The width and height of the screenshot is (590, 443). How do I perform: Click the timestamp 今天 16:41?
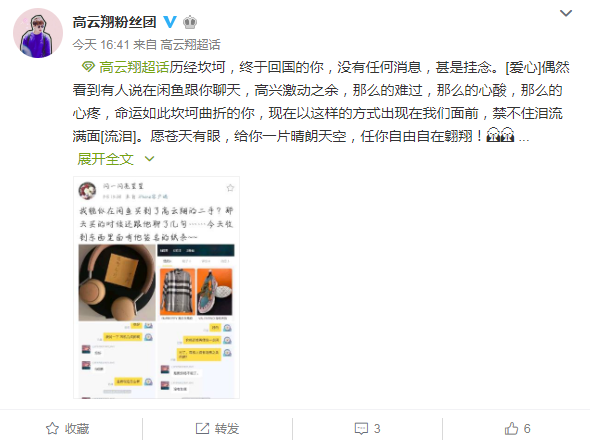[x=101, y=45]
